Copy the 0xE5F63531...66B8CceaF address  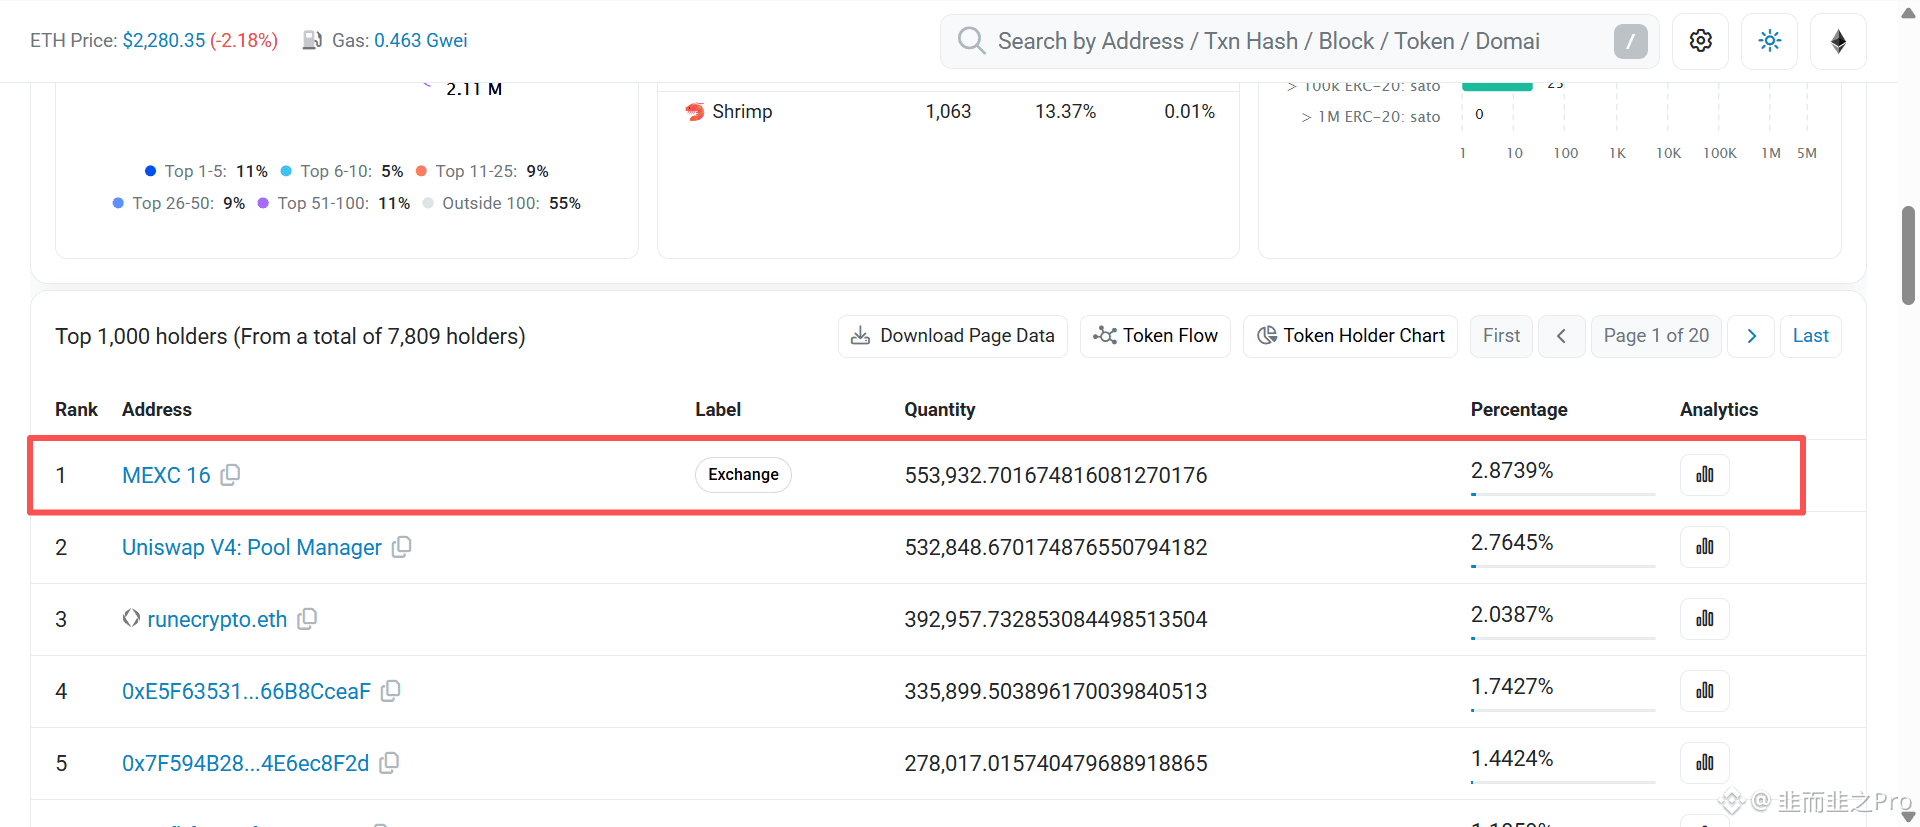[390, 691]
